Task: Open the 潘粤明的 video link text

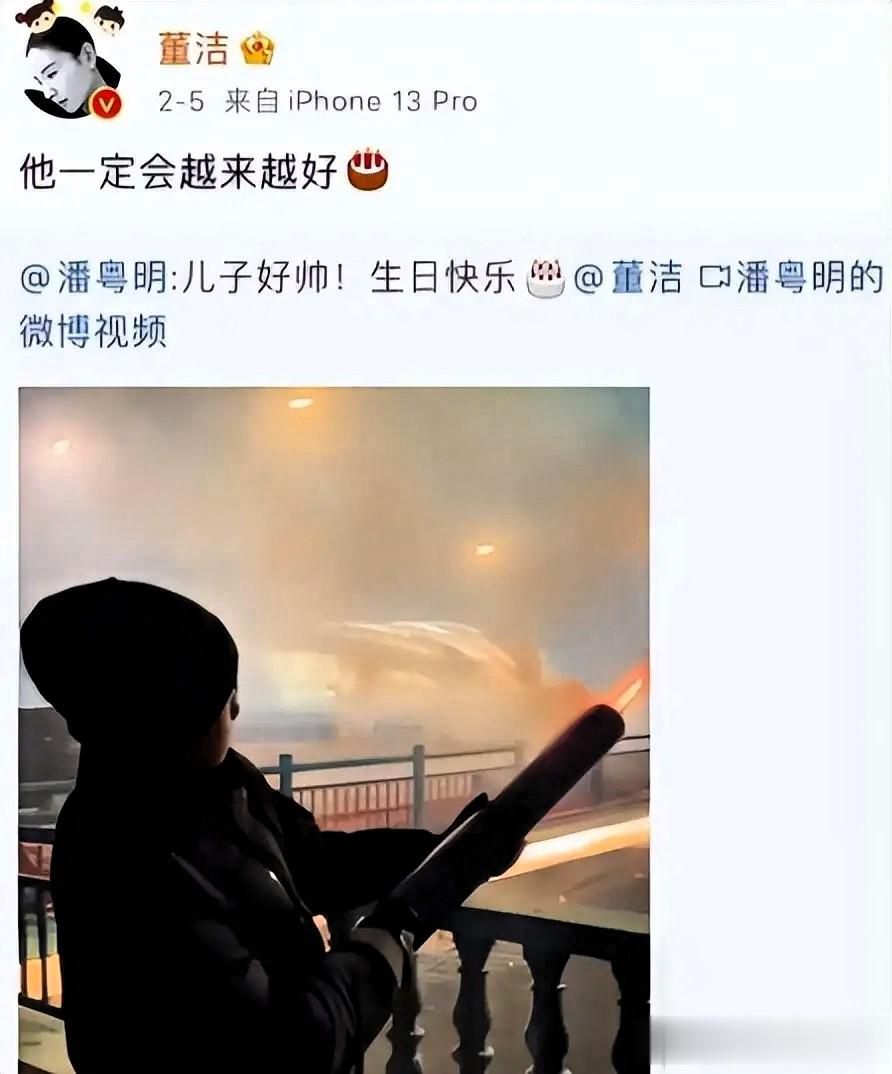Action: (x=810, y=277)
